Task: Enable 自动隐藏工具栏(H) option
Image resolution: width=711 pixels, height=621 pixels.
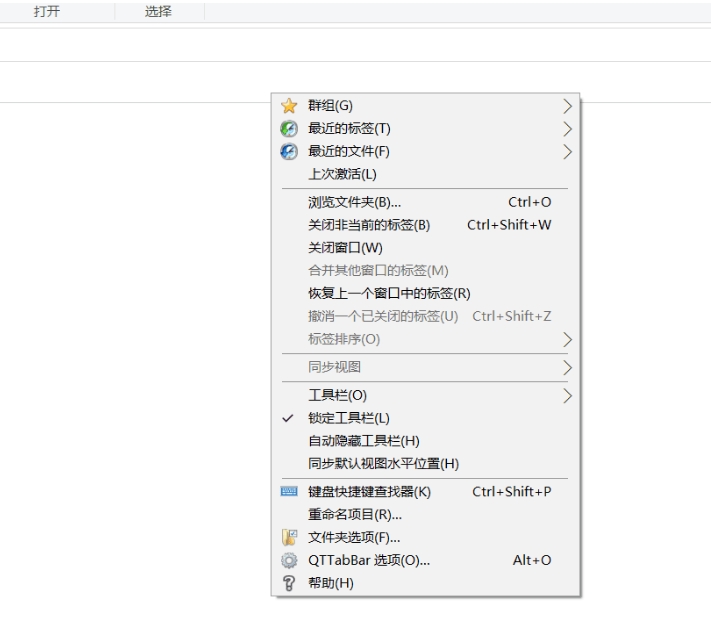Action: pyautogui.click(x=363, y=441)
